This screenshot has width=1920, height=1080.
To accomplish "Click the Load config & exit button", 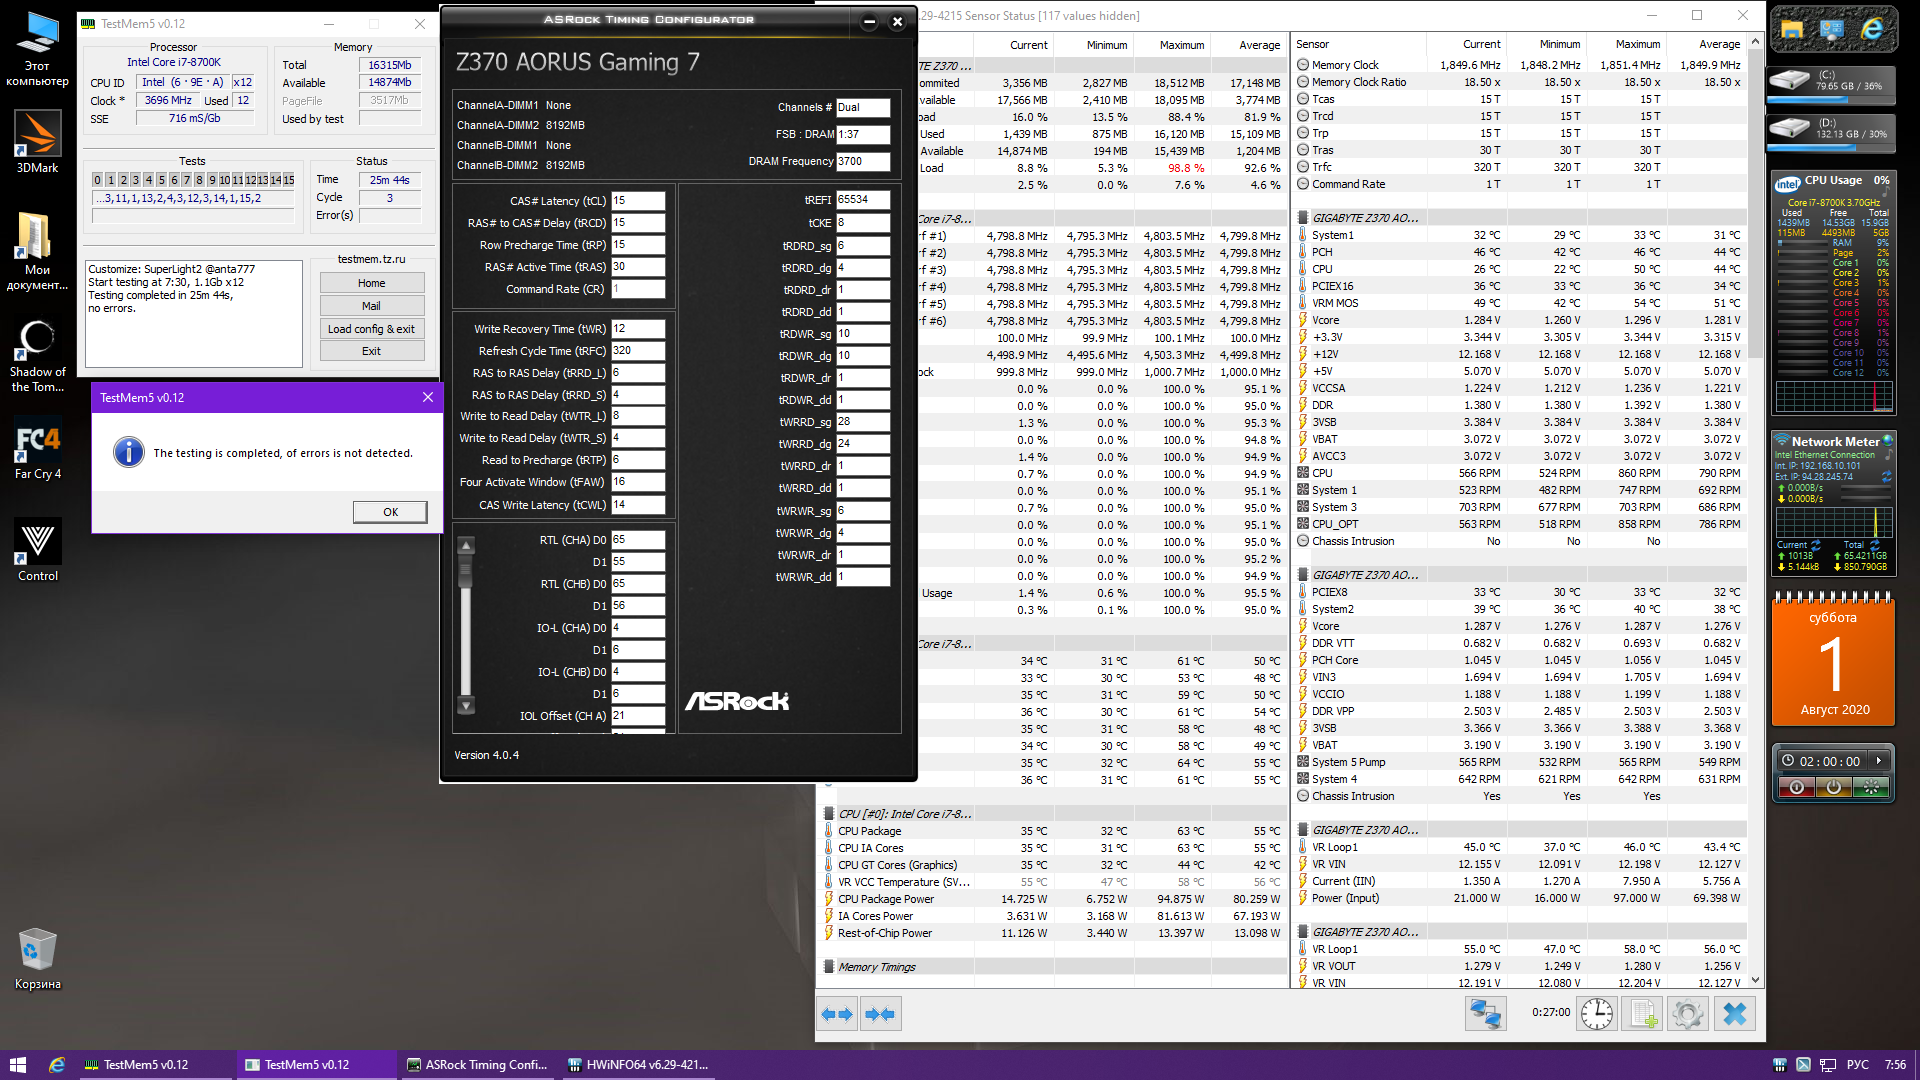I will point(371,329).
